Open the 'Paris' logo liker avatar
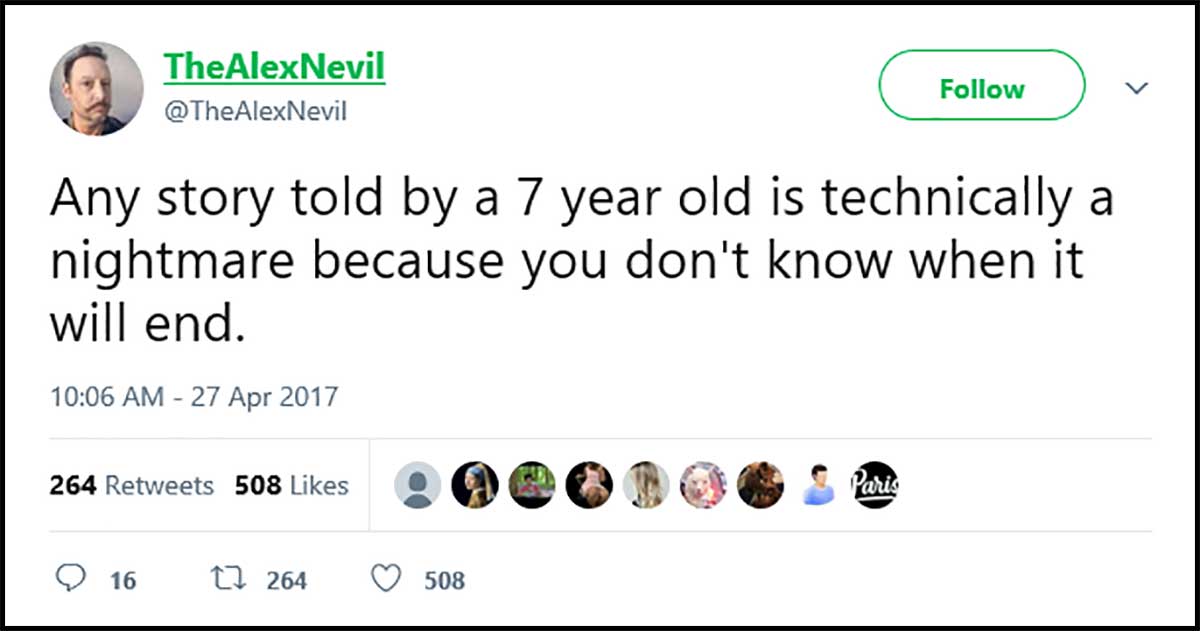 coord(874,486)
